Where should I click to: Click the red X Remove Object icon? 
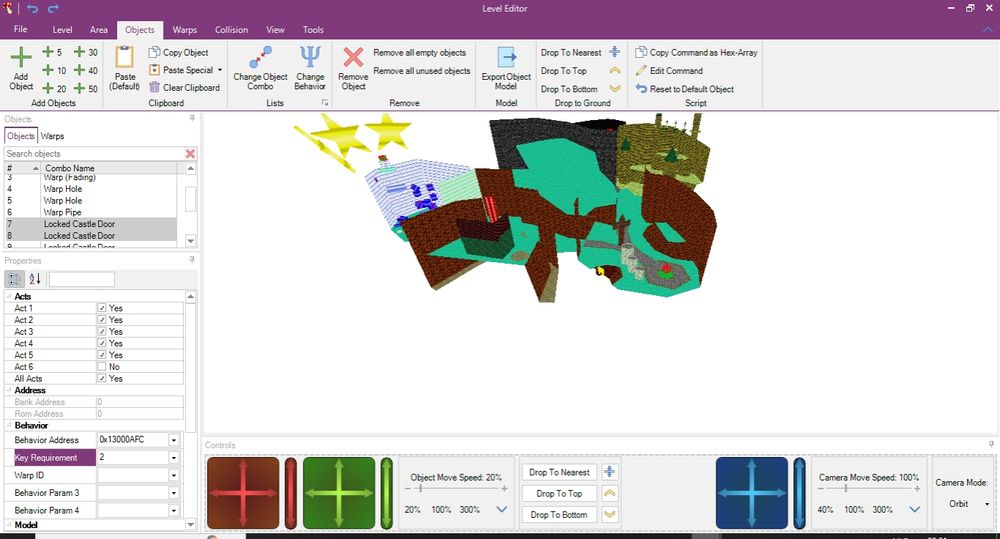pos(353,57)
